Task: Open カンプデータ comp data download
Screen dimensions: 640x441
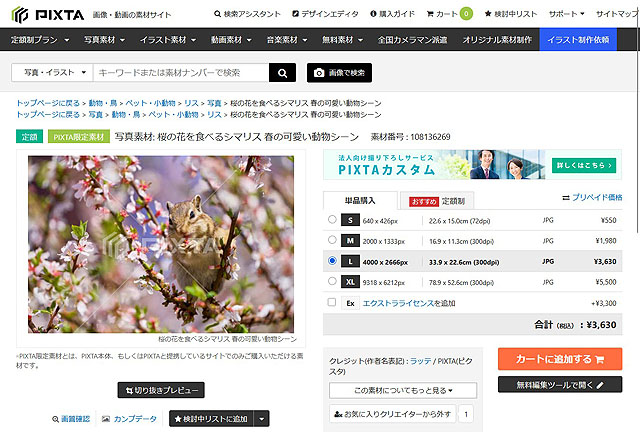Action: click(129, 419)
